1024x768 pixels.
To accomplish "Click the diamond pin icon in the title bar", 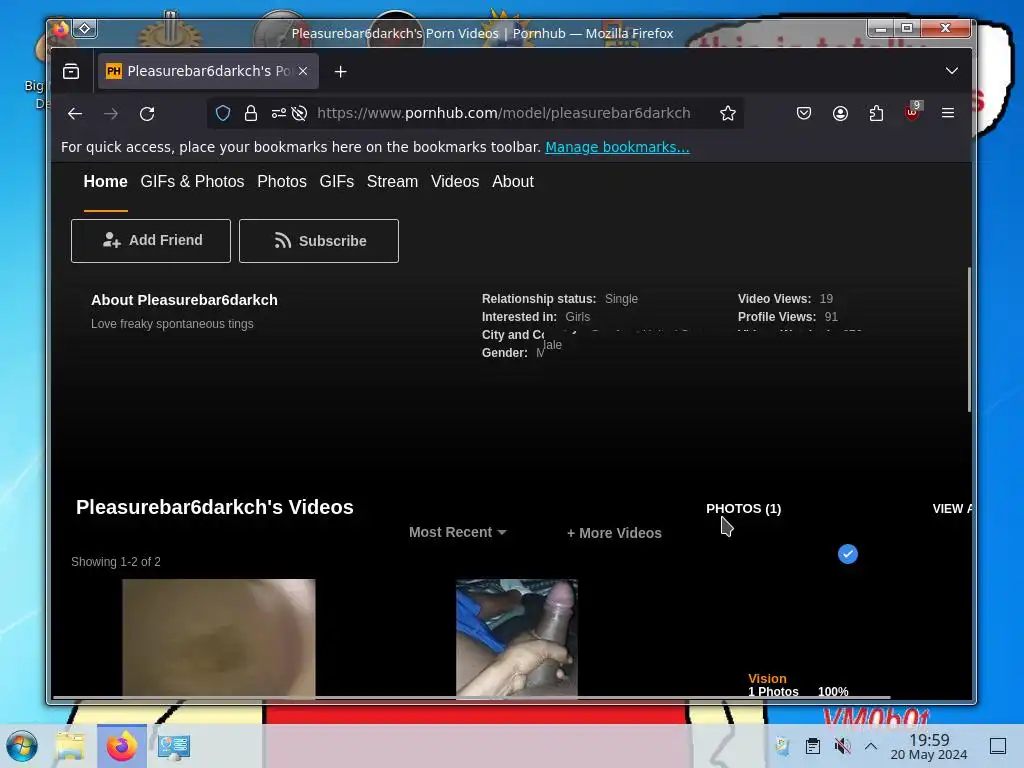I will (x=85, y=28).
